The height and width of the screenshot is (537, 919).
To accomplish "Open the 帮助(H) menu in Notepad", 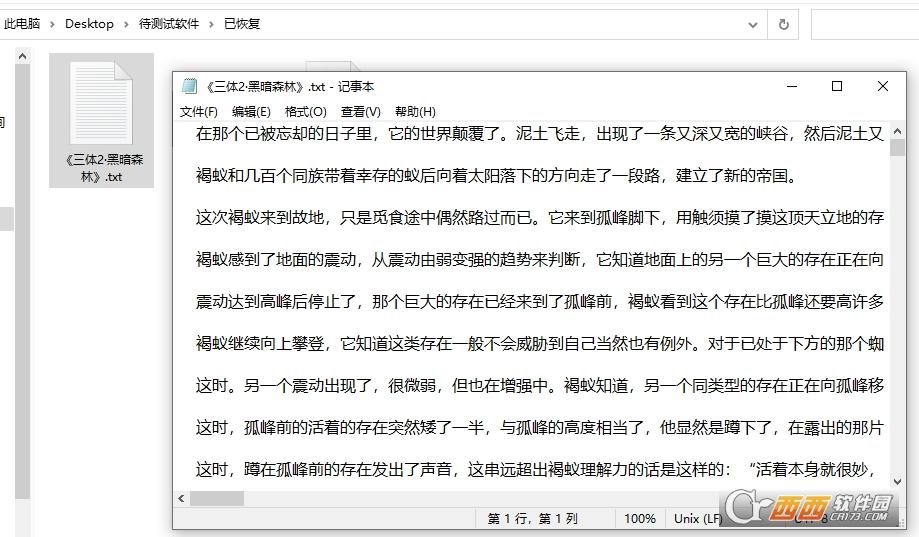I will click(x=415, y=111).
